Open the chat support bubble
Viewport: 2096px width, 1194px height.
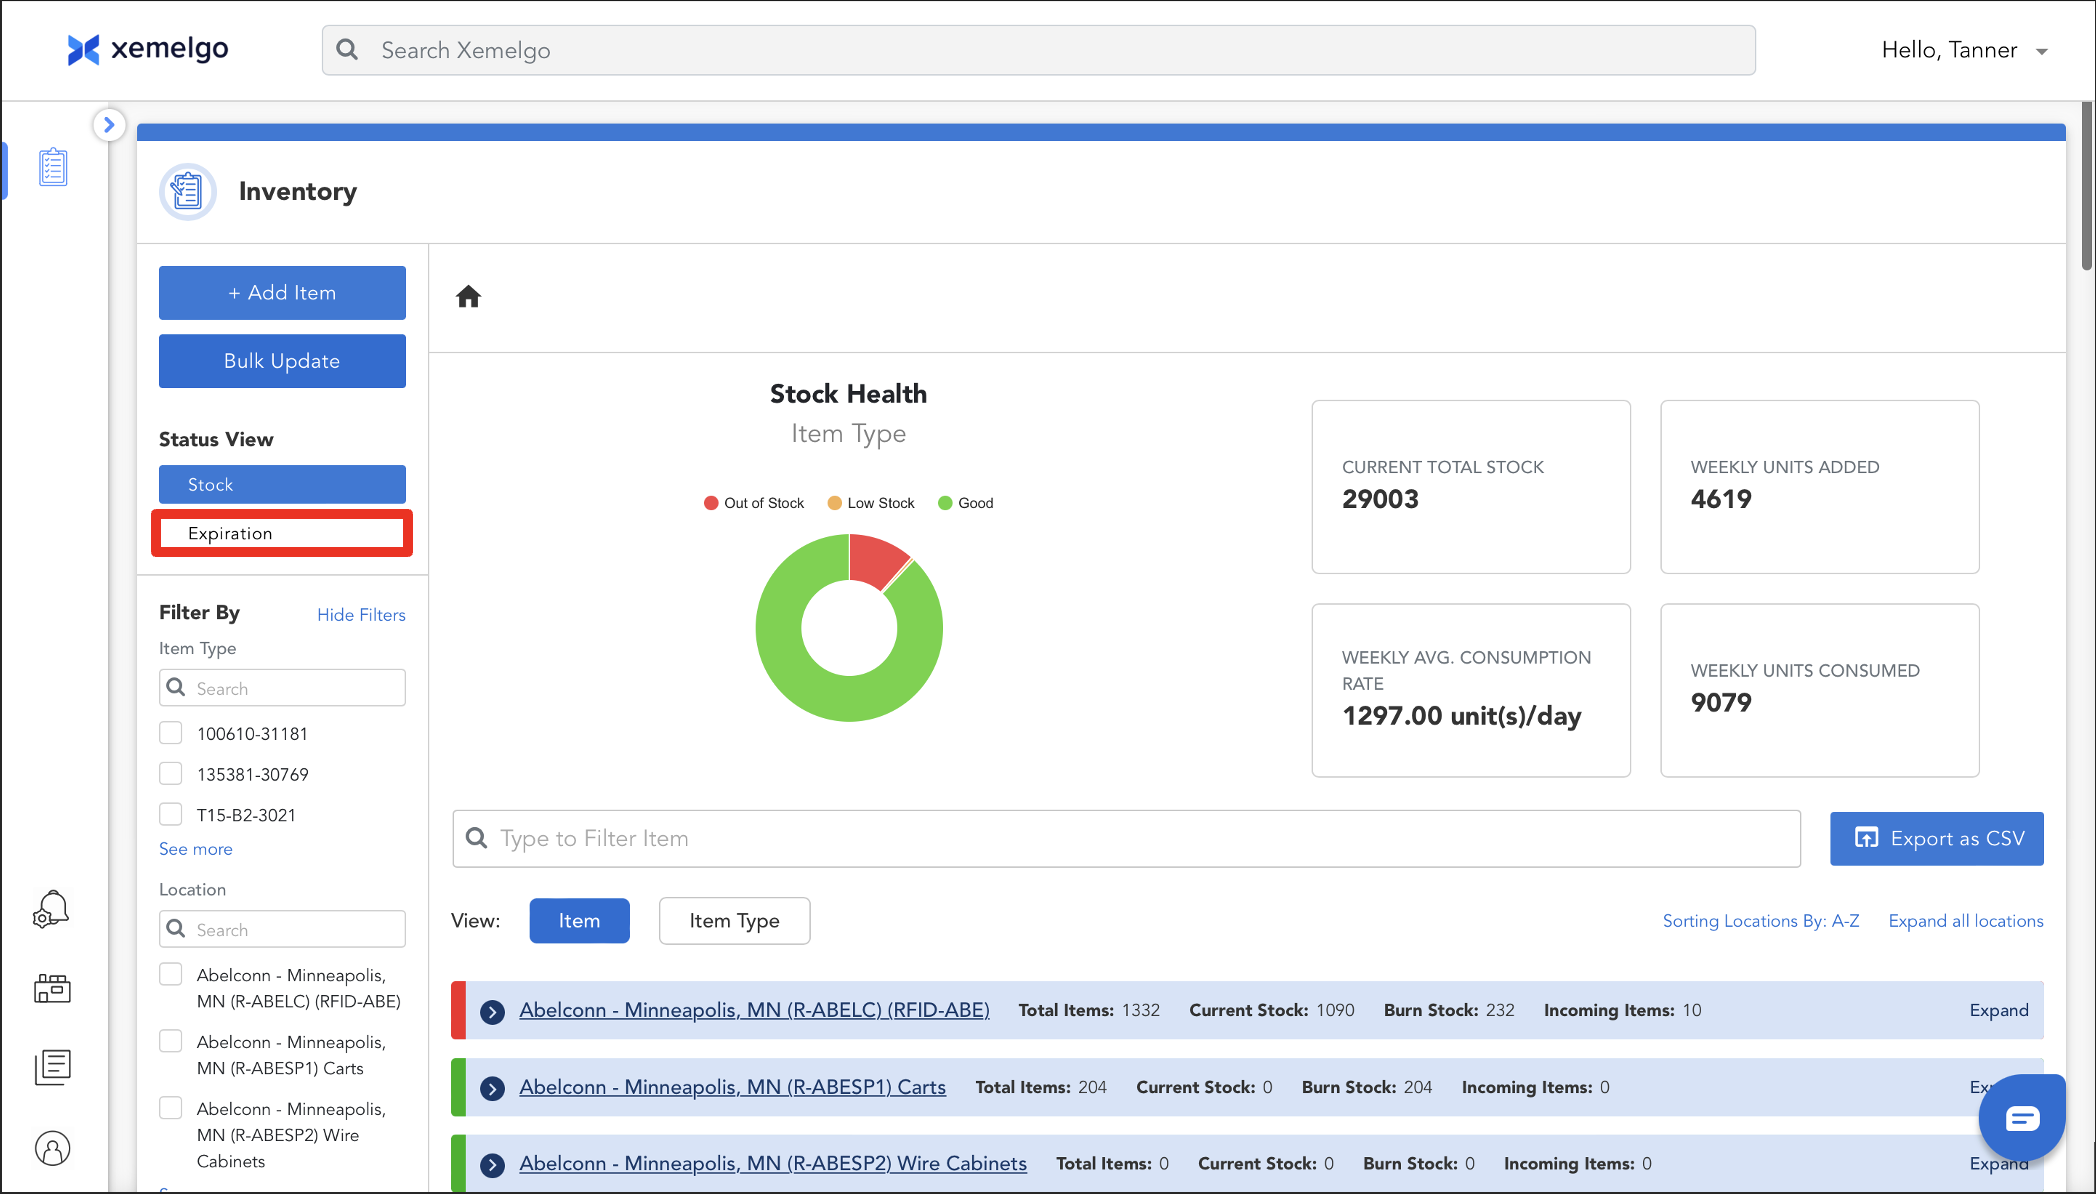2021,1118
